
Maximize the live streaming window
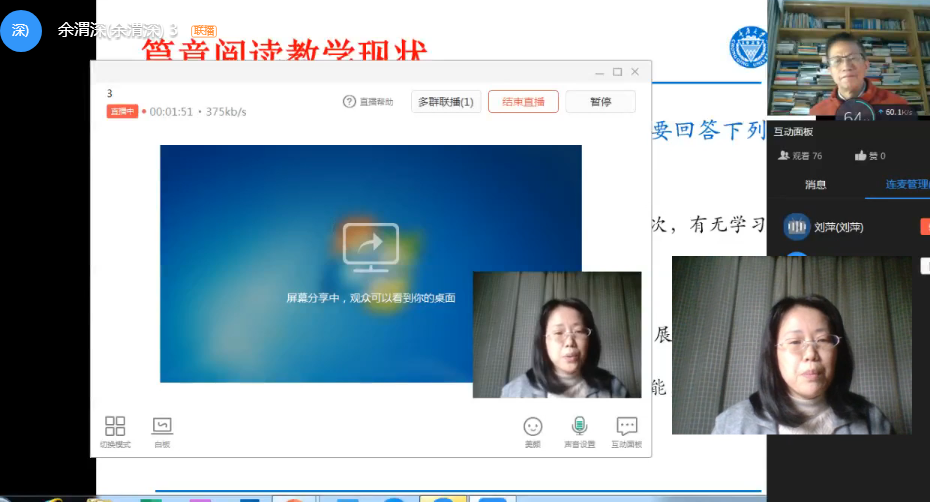[x=617, y=72]
